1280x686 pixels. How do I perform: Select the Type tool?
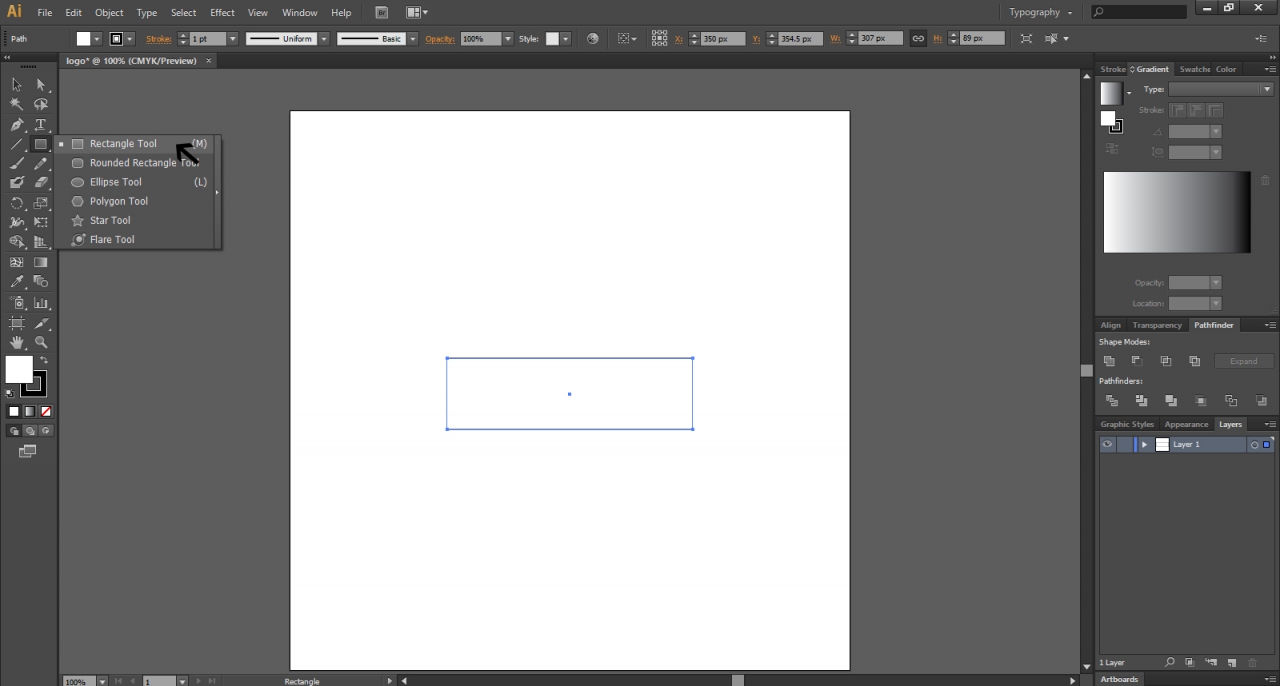coord(41,125)
